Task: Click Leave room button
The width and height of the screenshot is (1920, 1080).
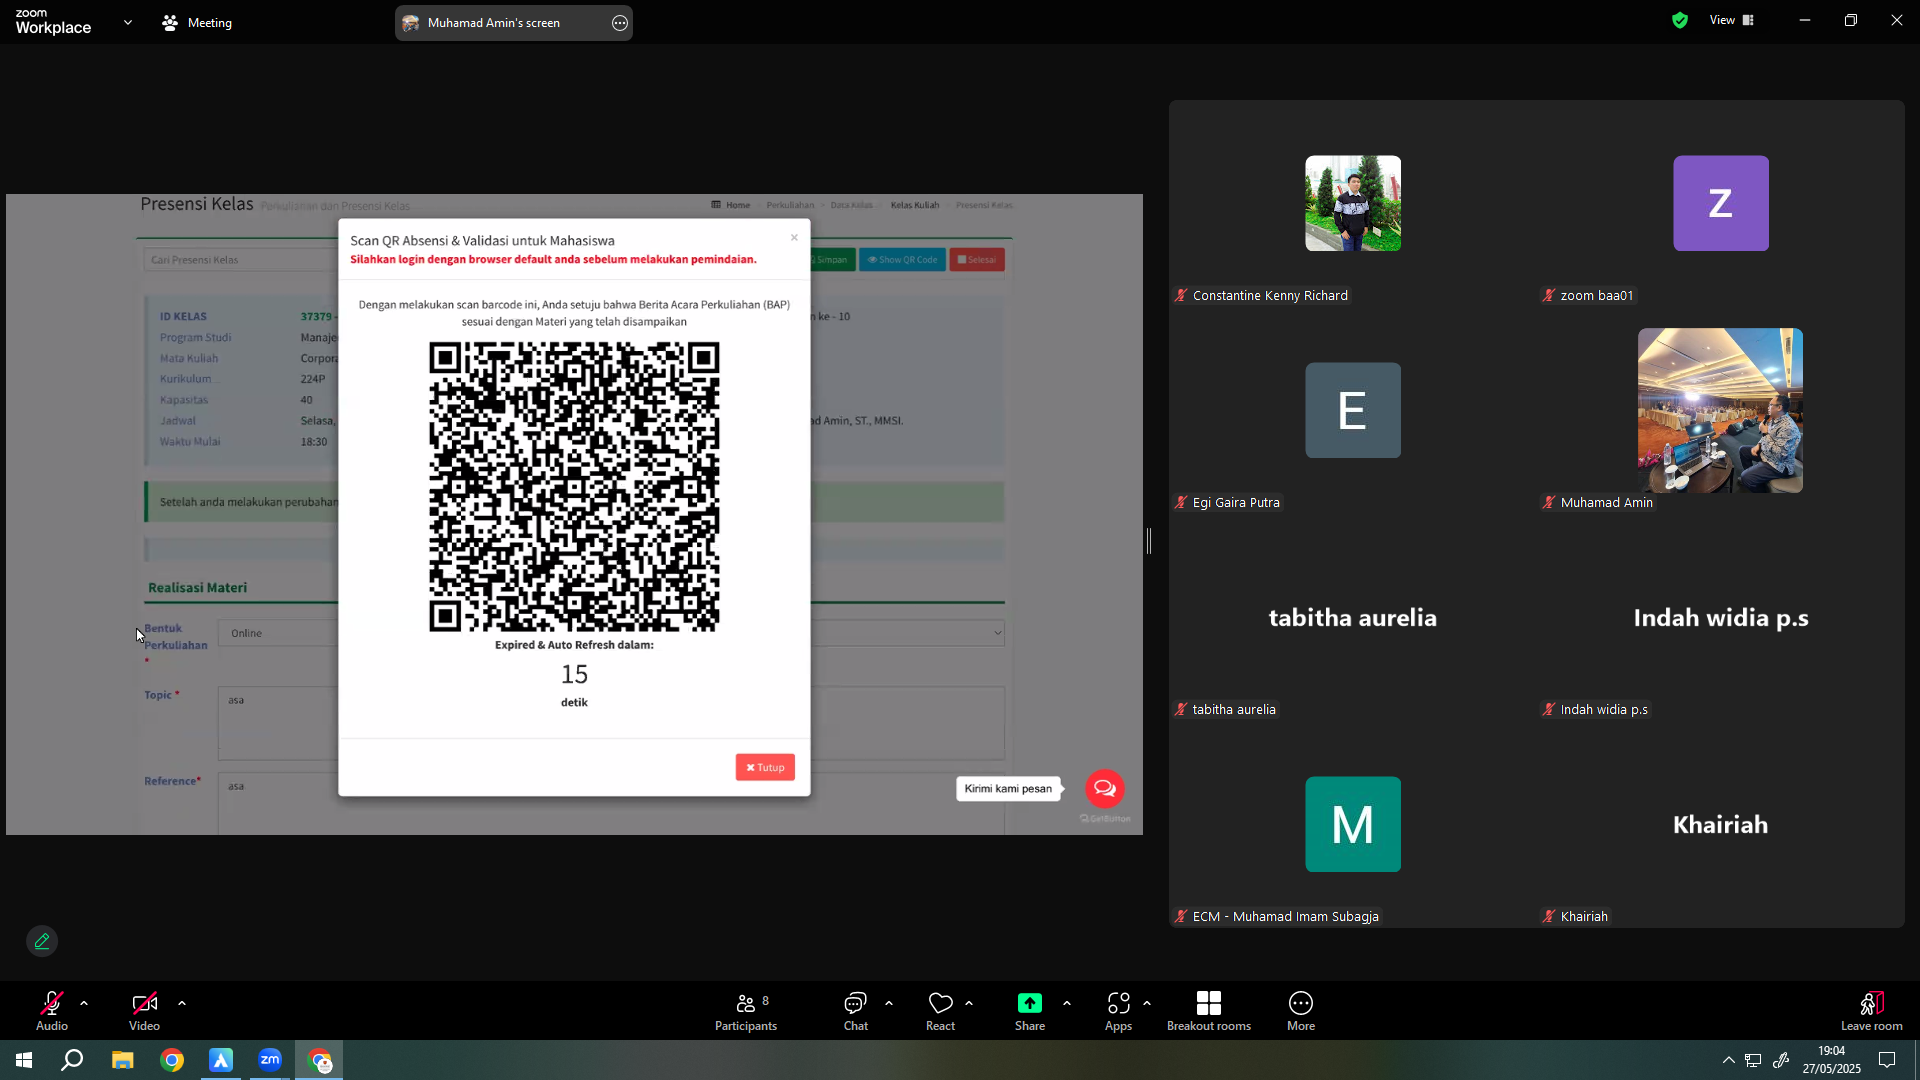Action: click(x=1872, y=1011)
